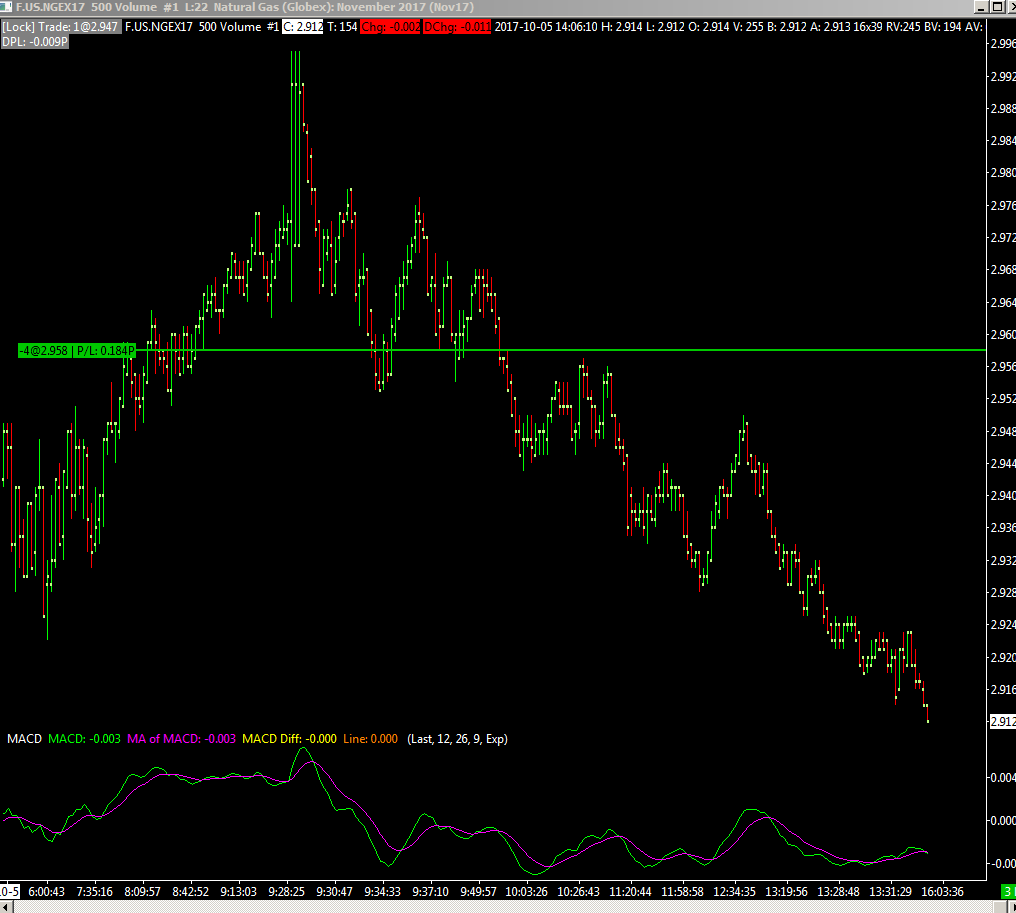
Task: Click the 8:09:57 time axis label
Action: [x=143, y=892]
